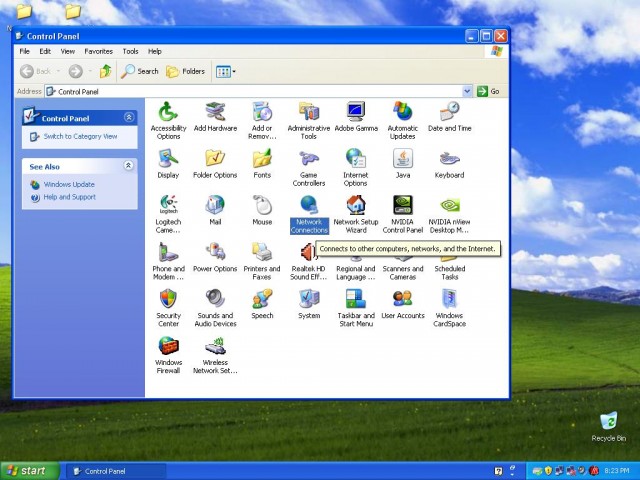Open the Favorites menu
640x480 pixels.
pyautogui.click(x=98, y=51)
